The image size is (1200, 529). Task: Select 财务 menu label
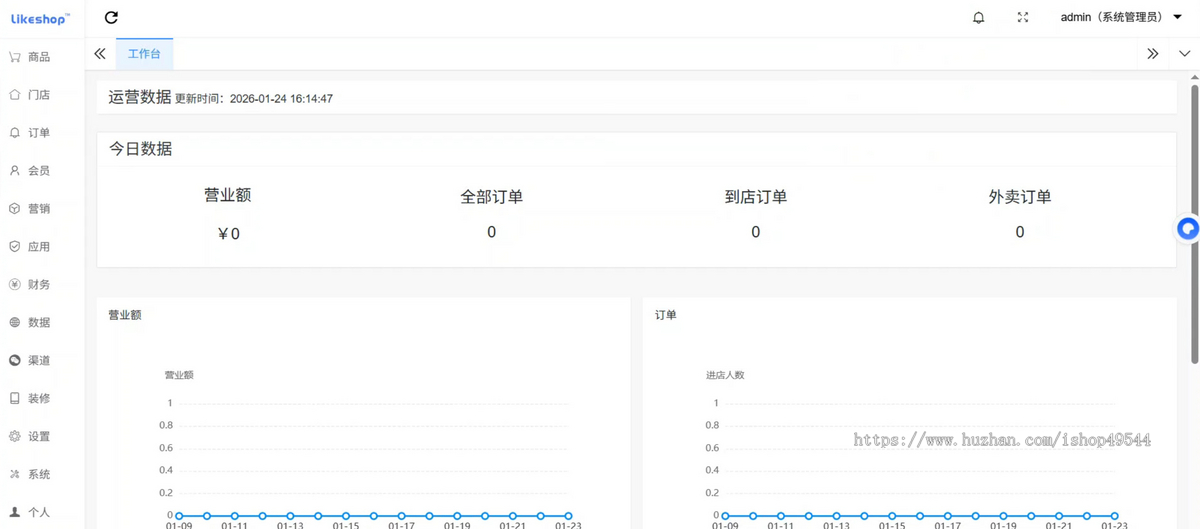[39, 285]
